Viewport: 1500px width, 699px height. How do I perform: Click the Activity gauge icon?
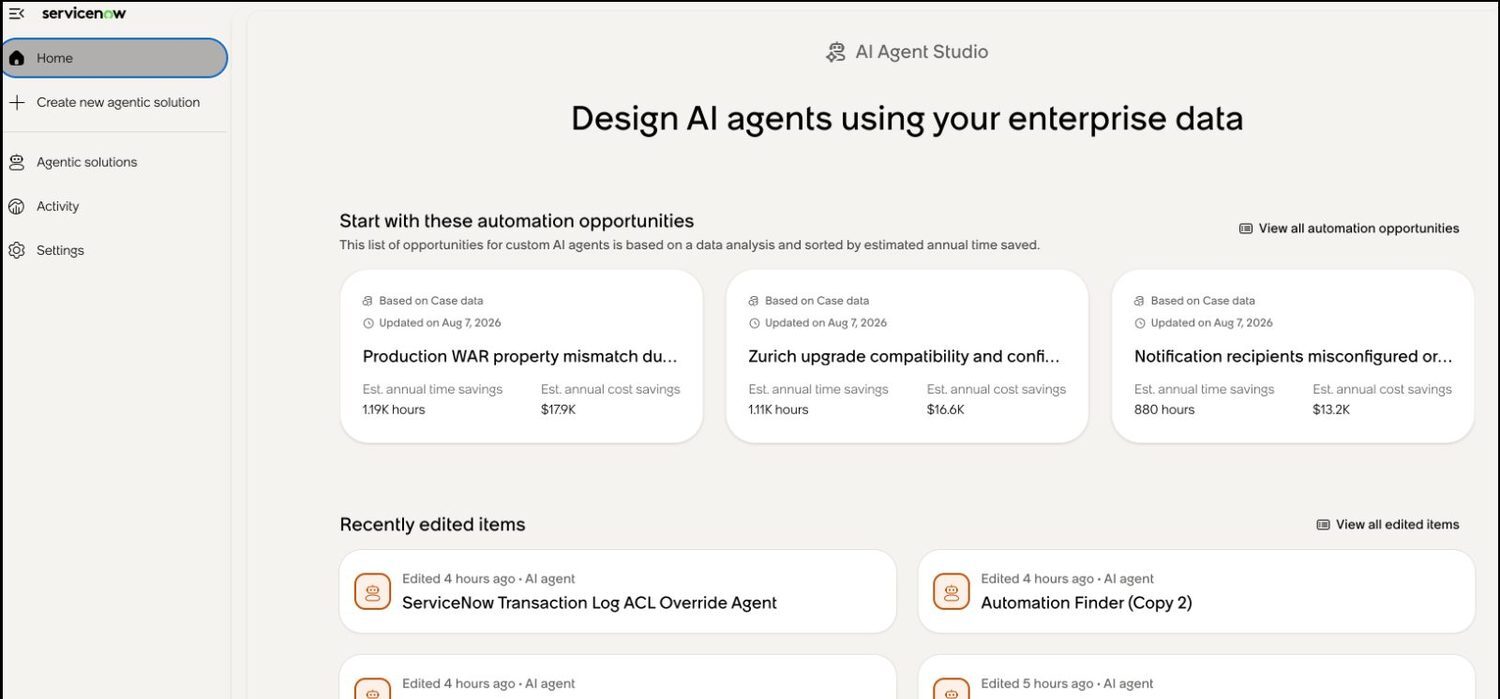click(x=16, y=206)
